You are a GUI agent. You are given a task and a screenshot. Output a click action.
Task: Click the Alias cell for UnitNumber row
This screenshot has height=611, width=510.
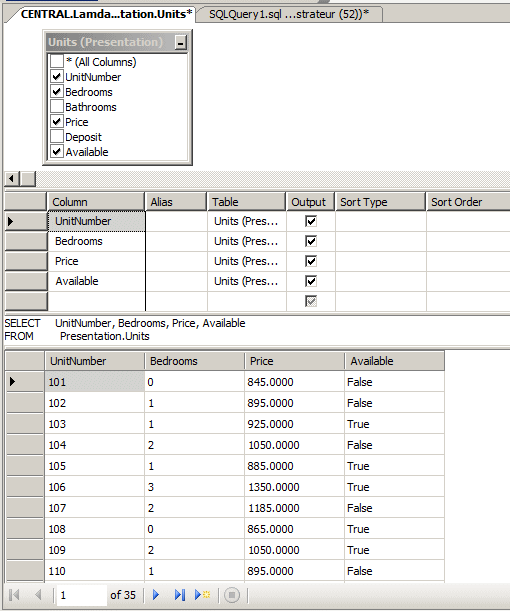[176, 221]
